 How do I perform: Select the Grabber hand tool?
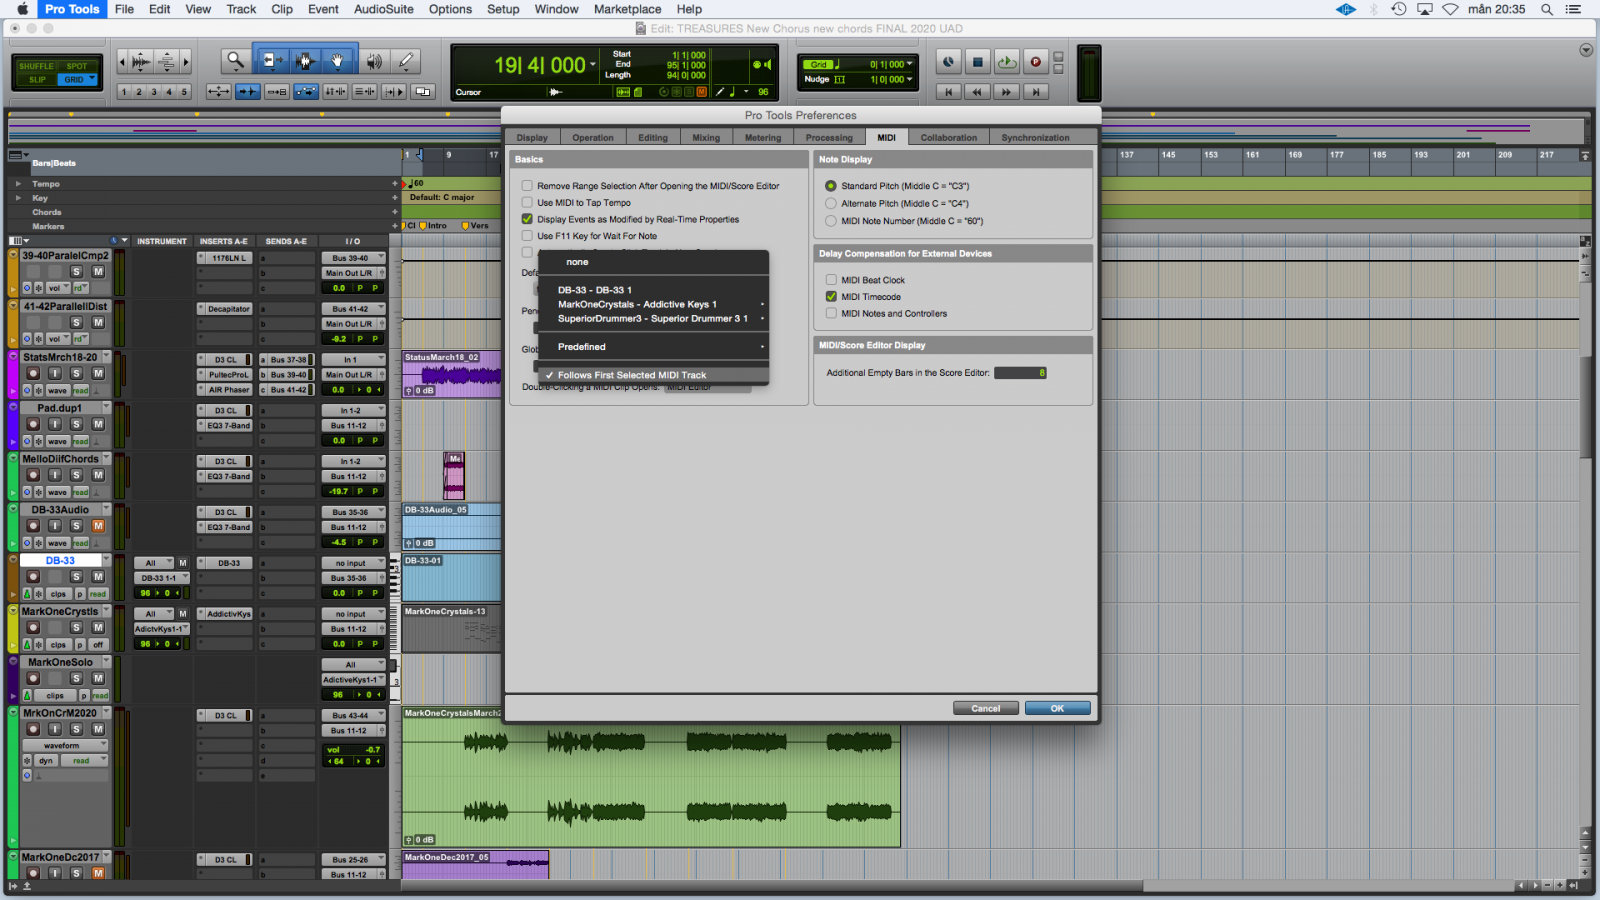(338, 61)
